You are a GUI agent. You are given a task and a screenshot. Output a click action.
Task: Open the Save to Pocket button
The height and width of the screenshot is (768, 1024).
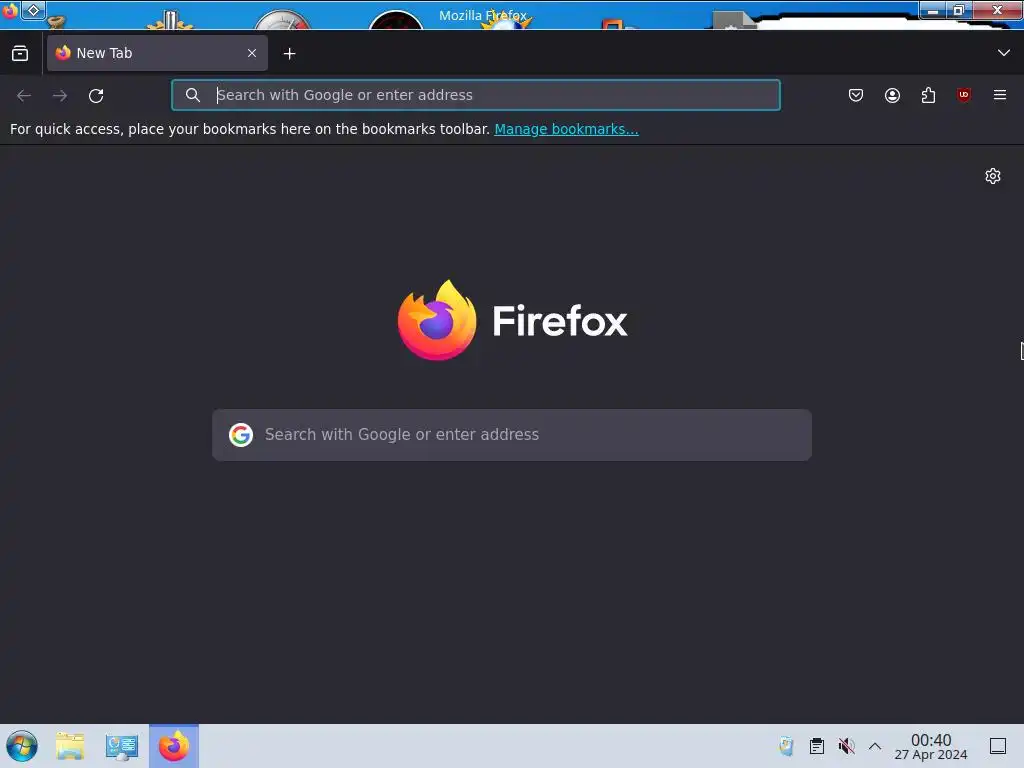pyautogui.click(x=856, y=95)
